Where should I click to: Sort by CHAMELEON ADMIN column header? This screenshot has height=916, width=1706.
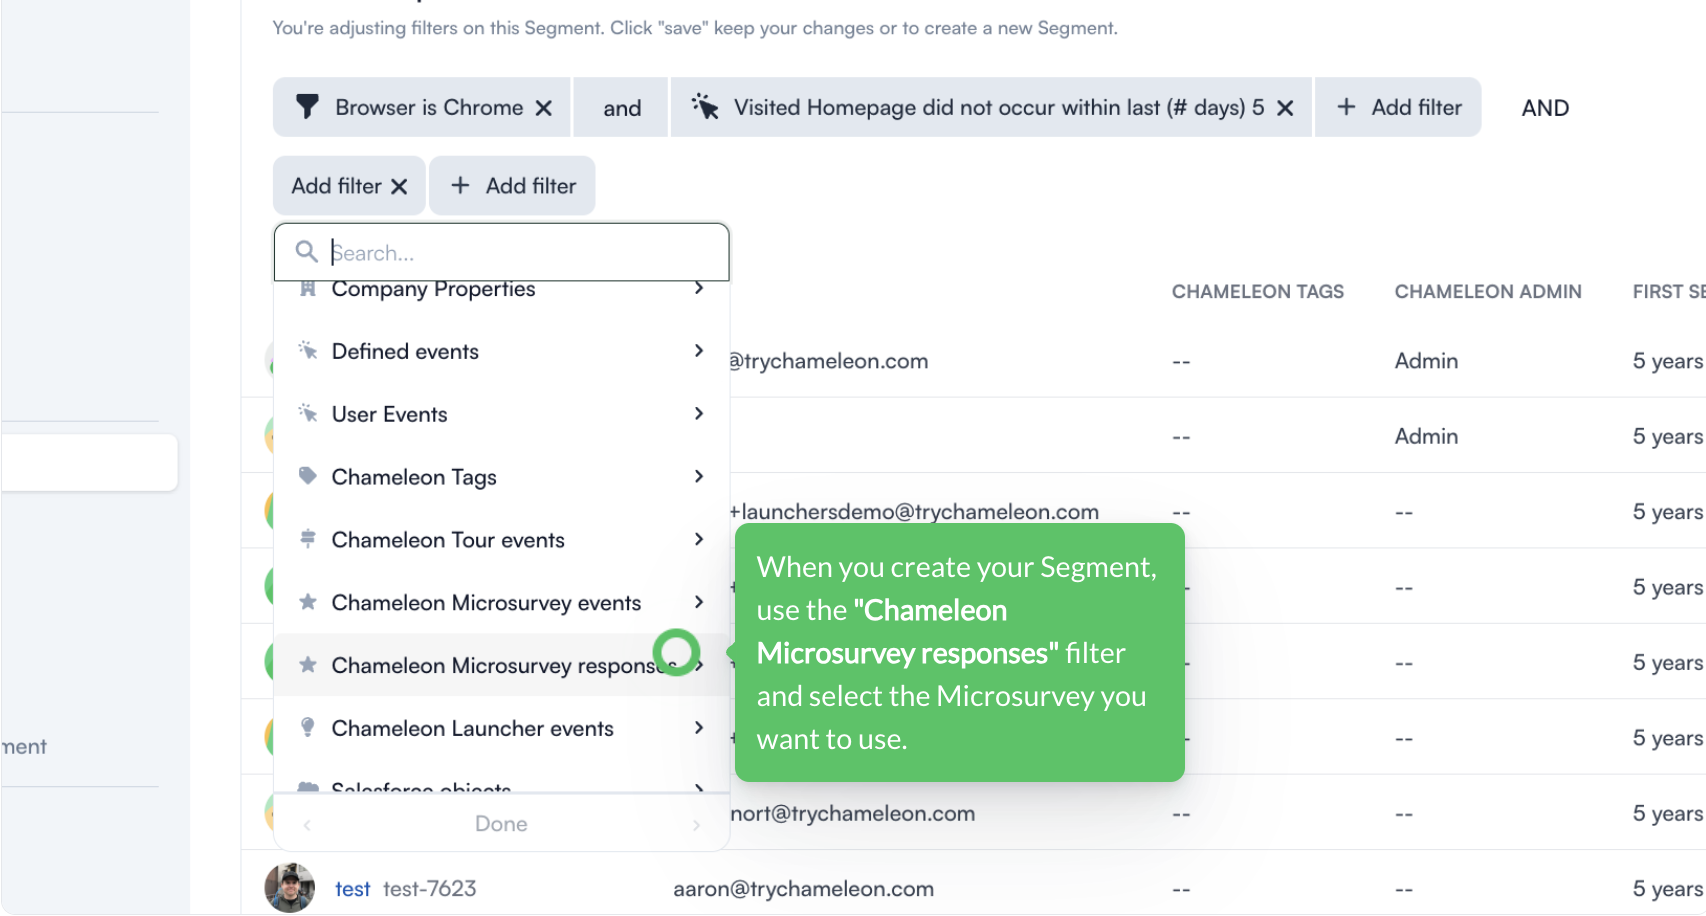(x=1488, y=292)
